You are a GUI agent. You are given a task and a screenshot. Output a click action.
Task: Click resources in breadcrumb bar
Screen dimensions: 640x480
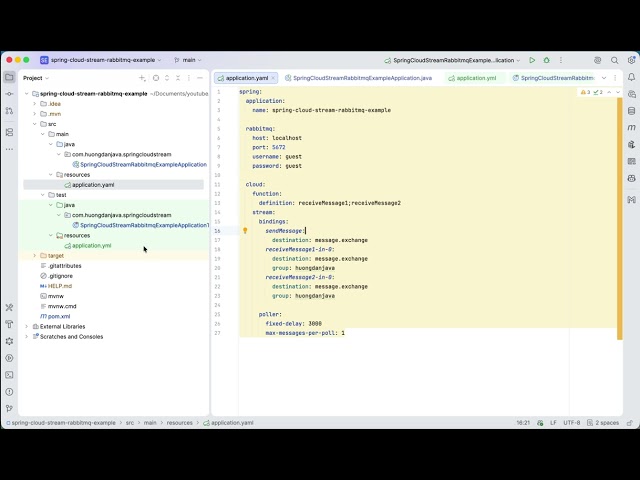click(x=180, y=423)
